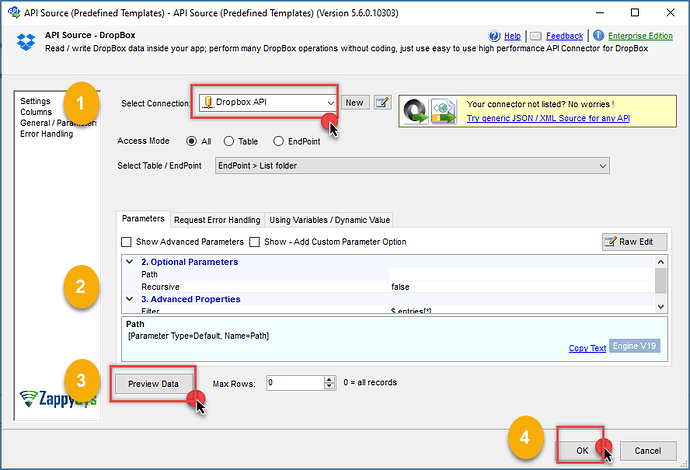Click the Preview Data button
690x470 pixels.
click(x=153, y=383)
